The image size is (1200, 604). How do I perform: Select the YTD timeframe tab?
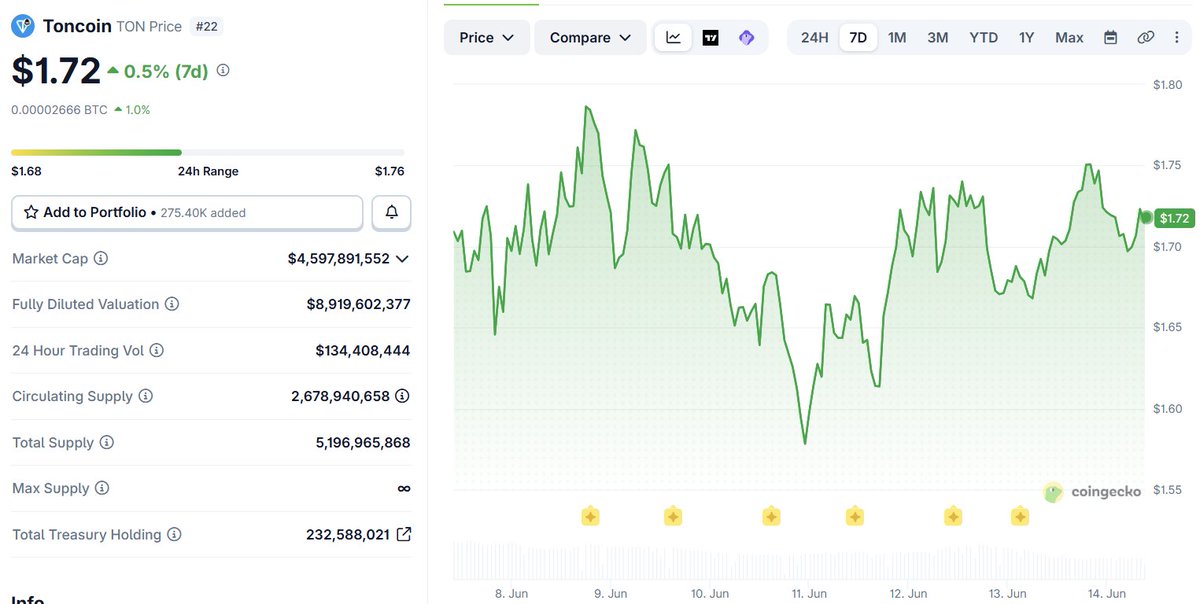pyautogui.click(x=983, y=37)
